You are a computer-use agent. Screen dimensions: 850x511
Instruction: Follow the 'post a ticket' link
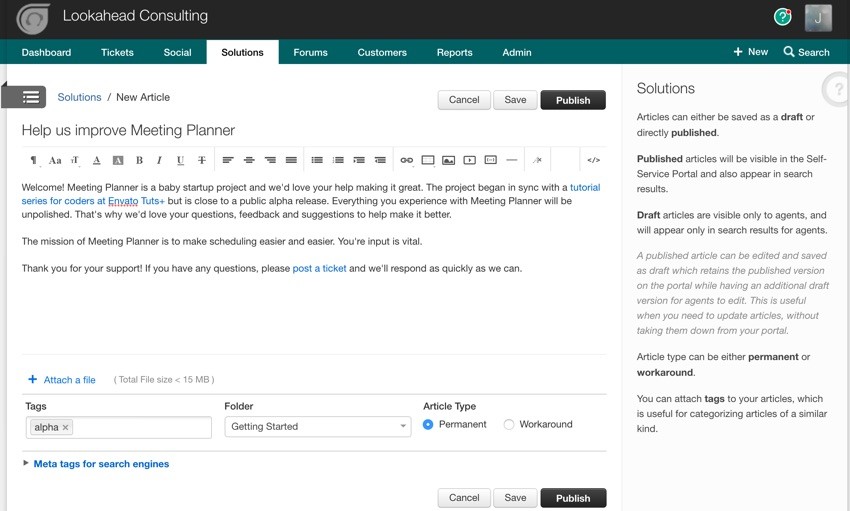(319, 268)
